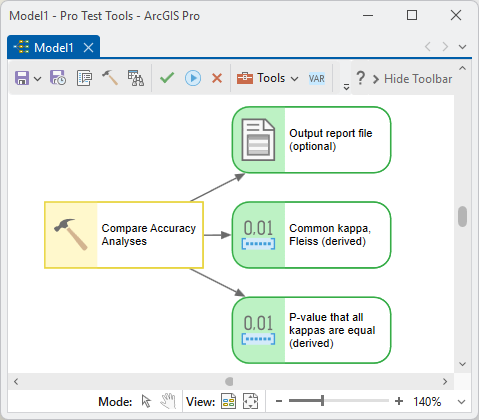Click the hammer Environments icon in toolbar
Screen dimensions: 479x420
[x=110, y=78]
